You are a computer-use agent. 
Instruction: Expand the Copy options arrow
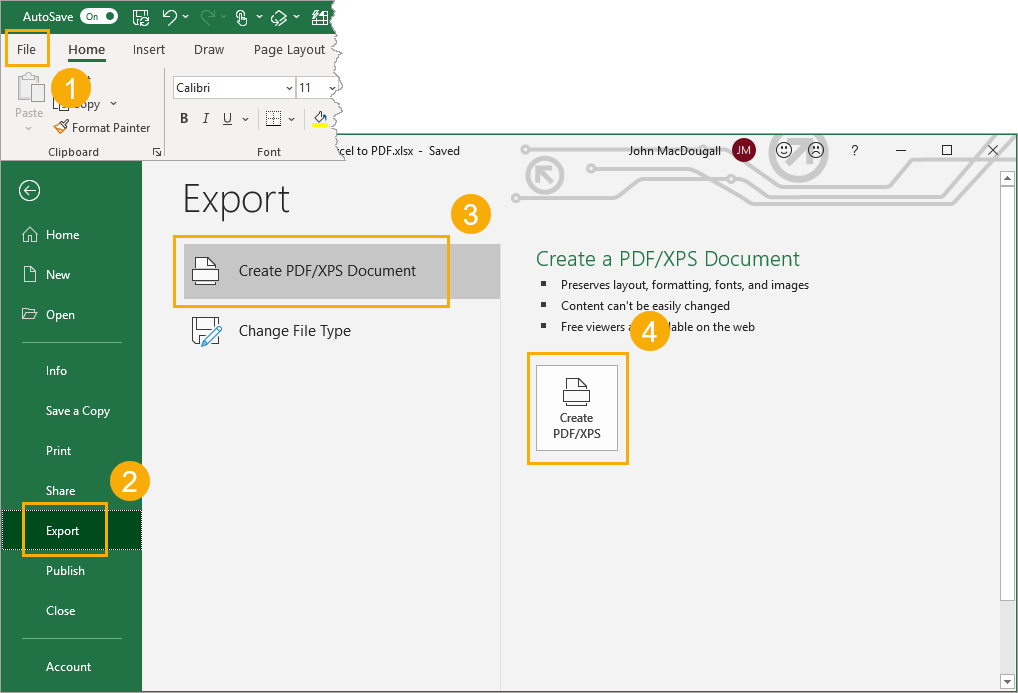(x=114, y=104)
